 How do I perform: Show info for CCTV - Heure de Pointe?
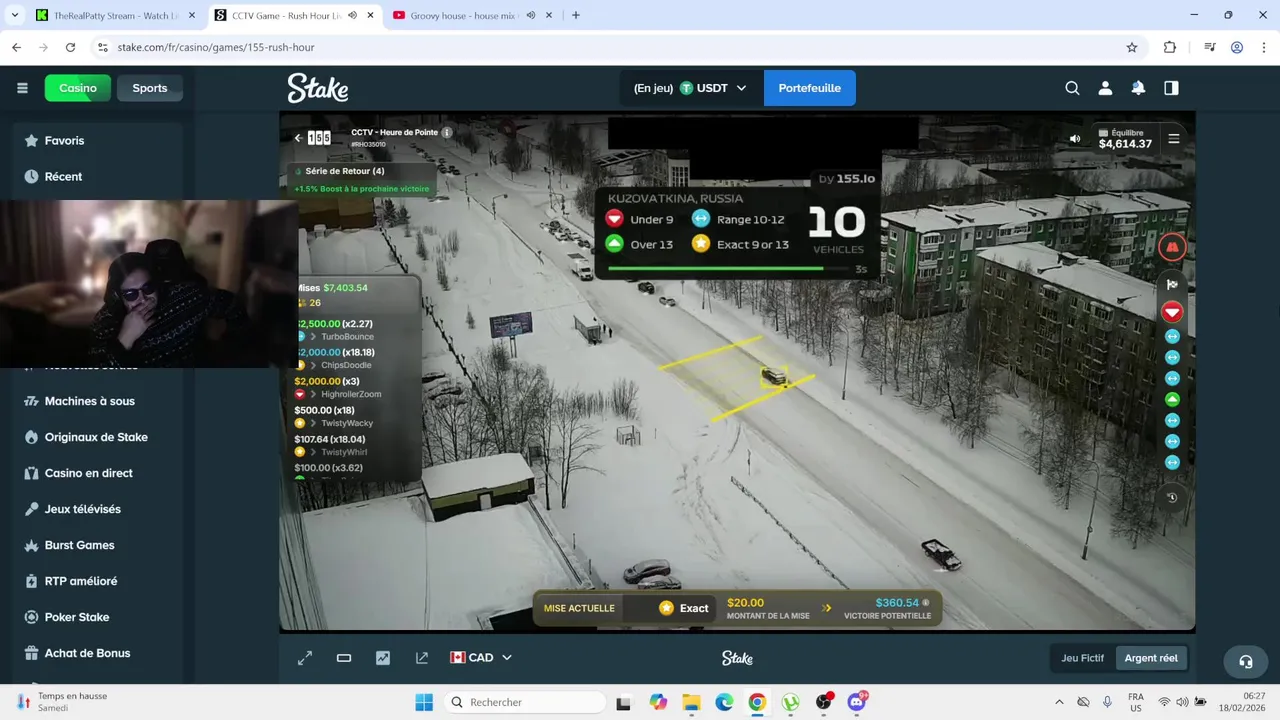pyautogui.click(x=447, y=132)
